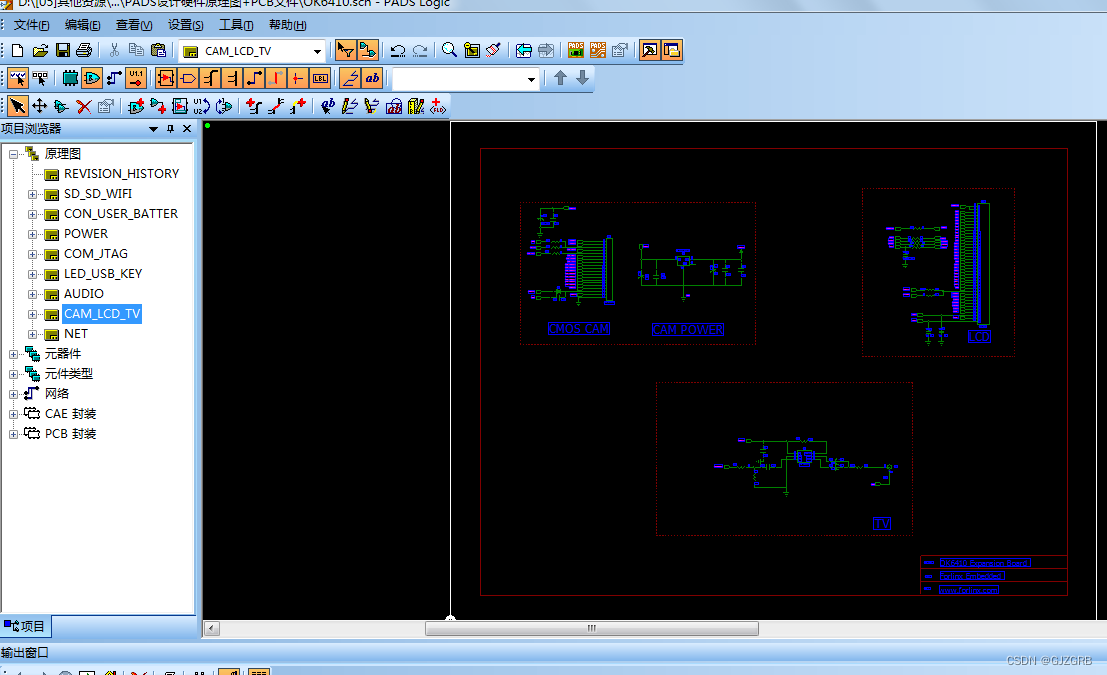Fit sheet to view icon
This screenshot has width=1107, height=675.
[472, 50]
